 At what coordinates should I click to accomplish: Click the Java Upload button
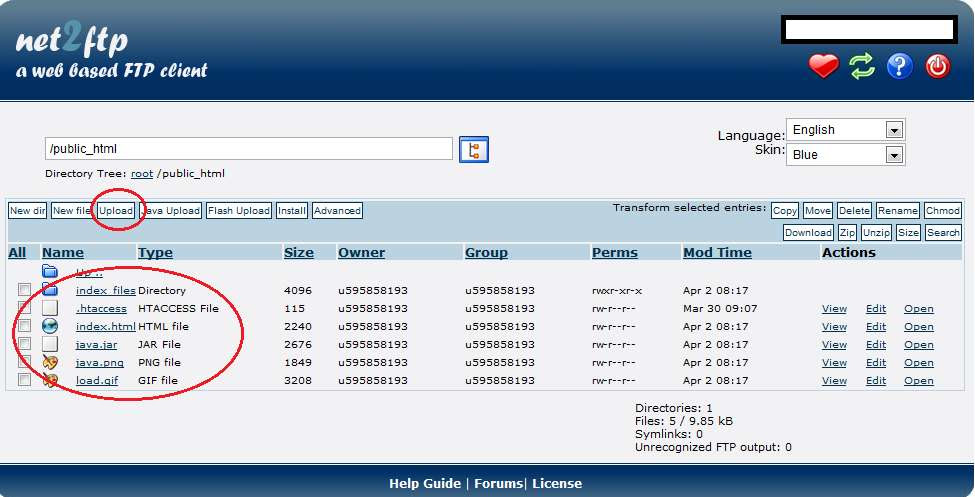(171, 211)
